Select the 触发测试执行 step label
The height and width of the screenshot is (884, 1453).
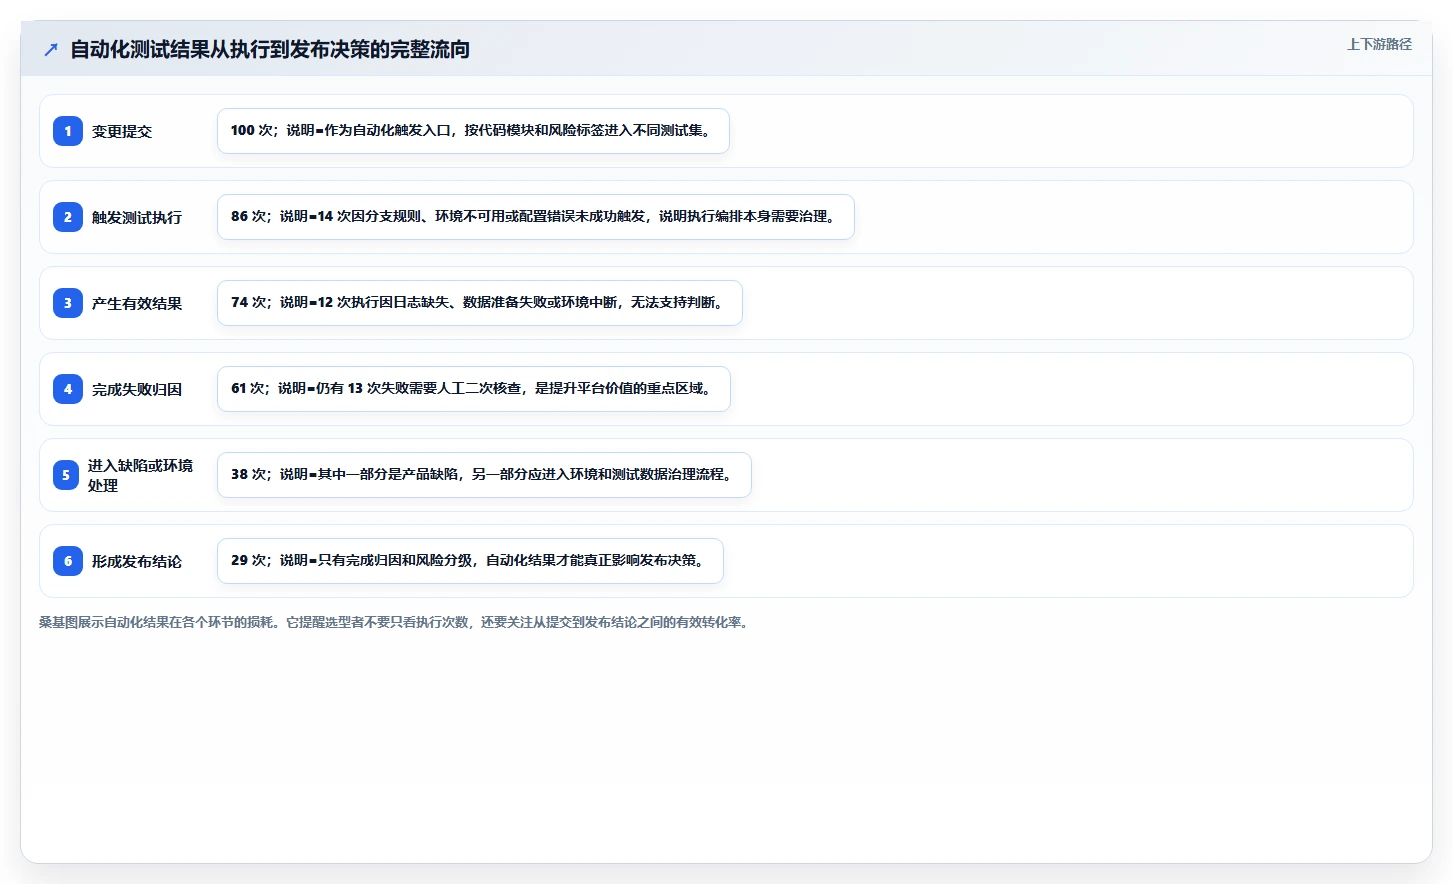click(x=137, y=217)
